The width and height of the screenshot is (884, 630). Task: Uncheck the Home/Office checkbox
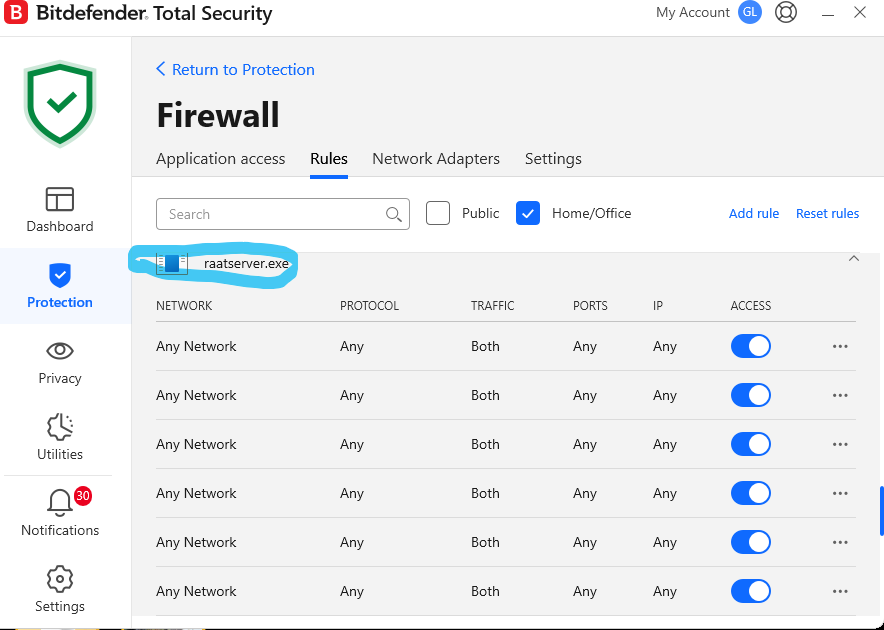coord(528,213)
